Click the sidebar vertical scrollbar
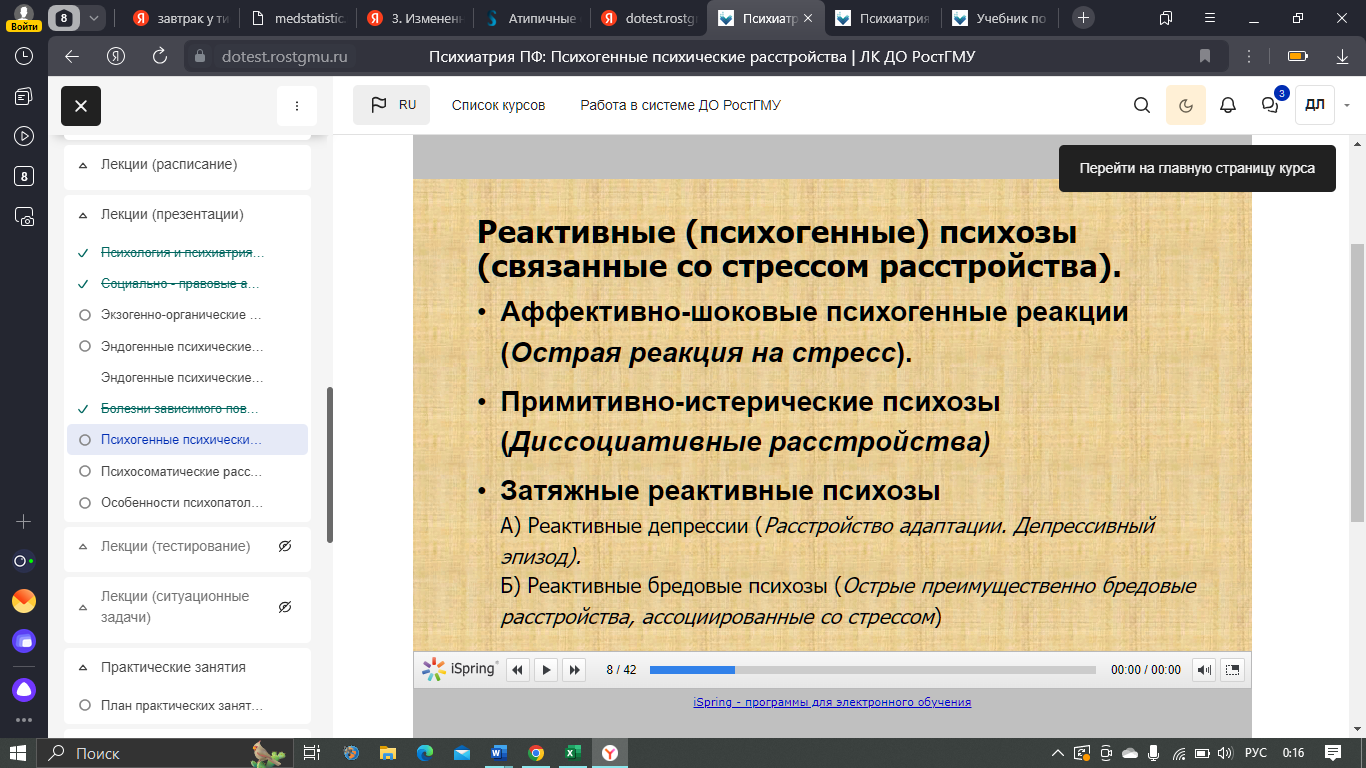The width and height of the screenshot is (1366, 768). 330,465
